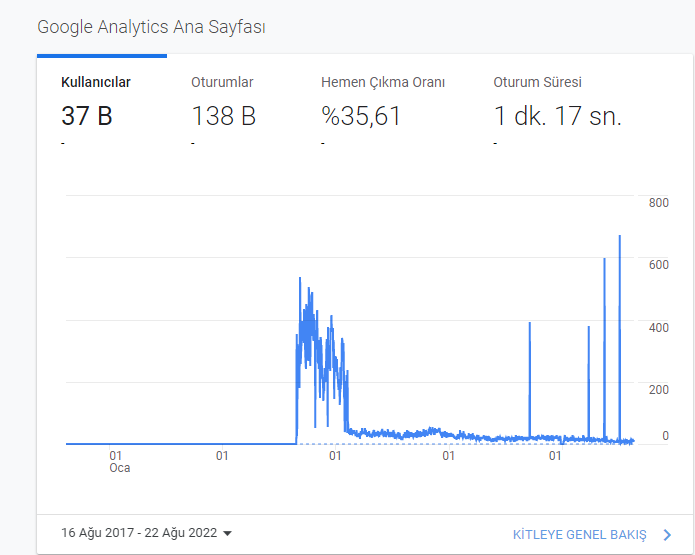Click the 16 Ağu 2017 - 22 Ağu 2022 range
The image size is (695, 555).
click(x=139, y=532)
